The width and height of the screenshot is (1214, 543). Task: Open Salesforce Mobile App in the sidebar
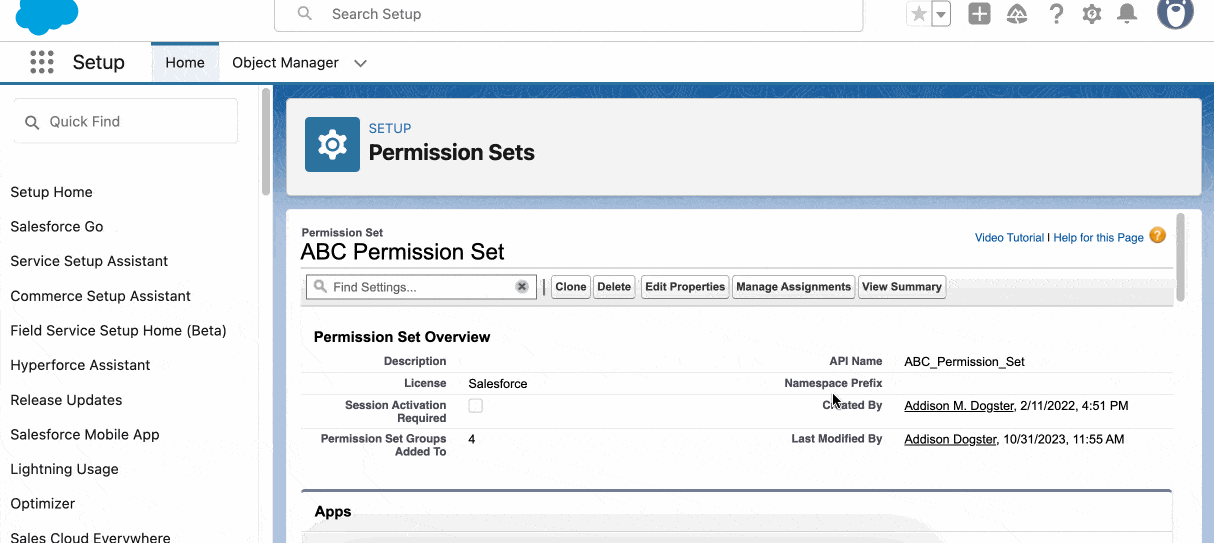(85, 435)
